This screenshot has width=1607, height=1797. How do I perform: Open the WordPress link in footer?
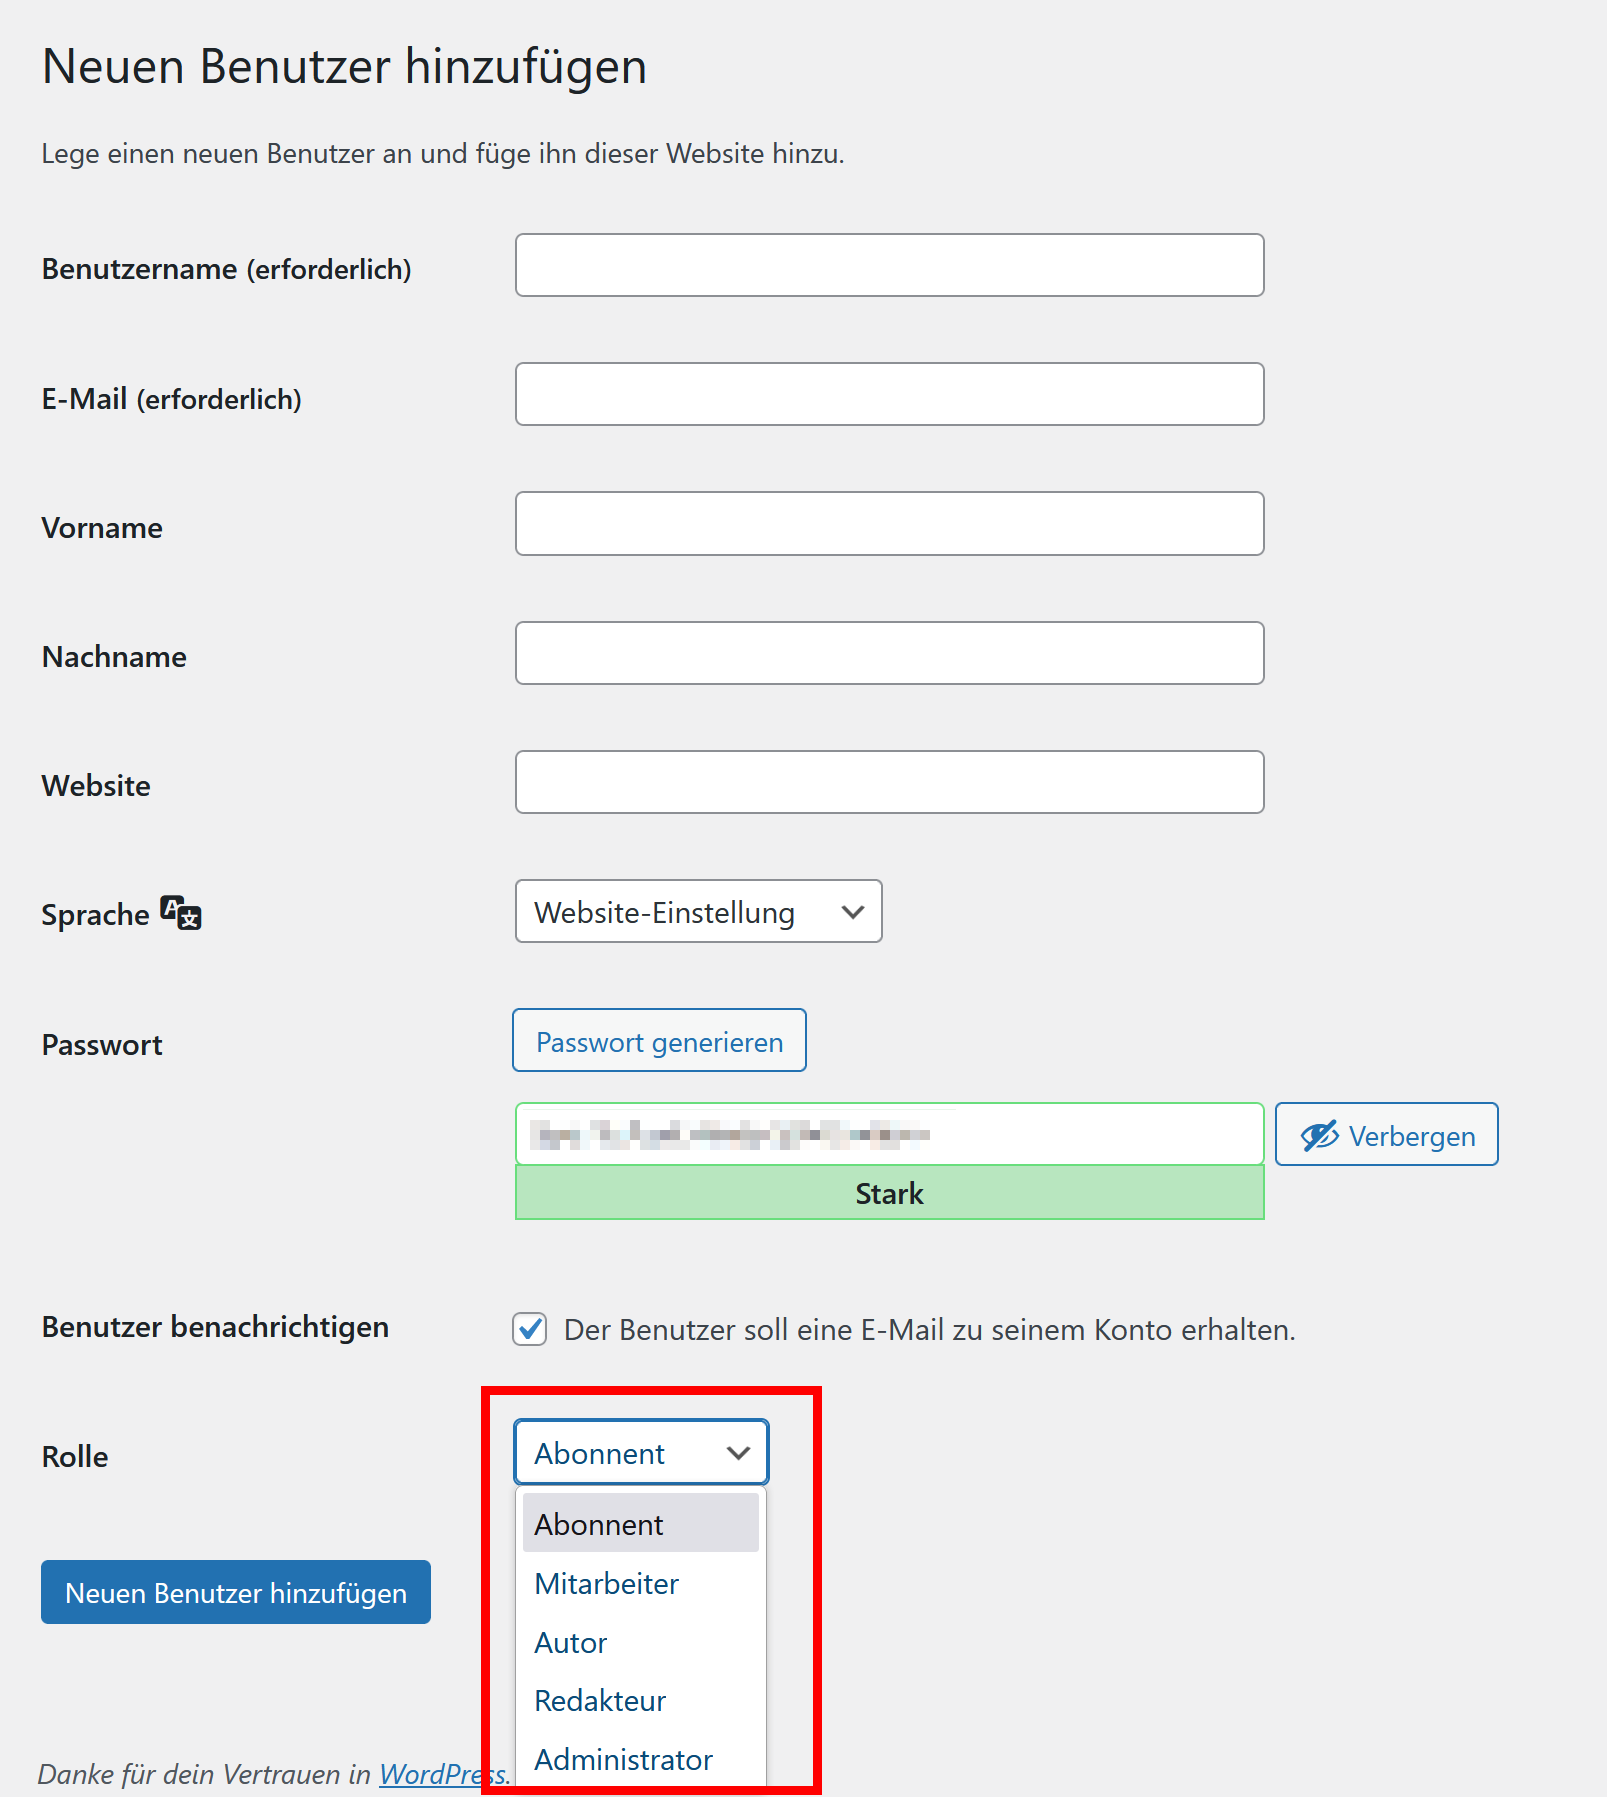point(442,1774)
